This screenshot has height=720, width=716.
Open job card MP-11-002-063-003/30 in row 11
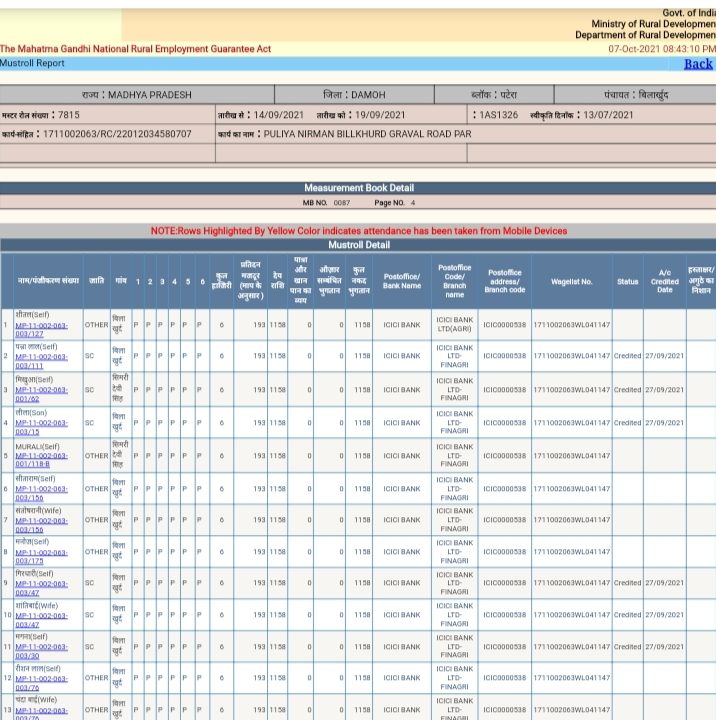point(41,651)
